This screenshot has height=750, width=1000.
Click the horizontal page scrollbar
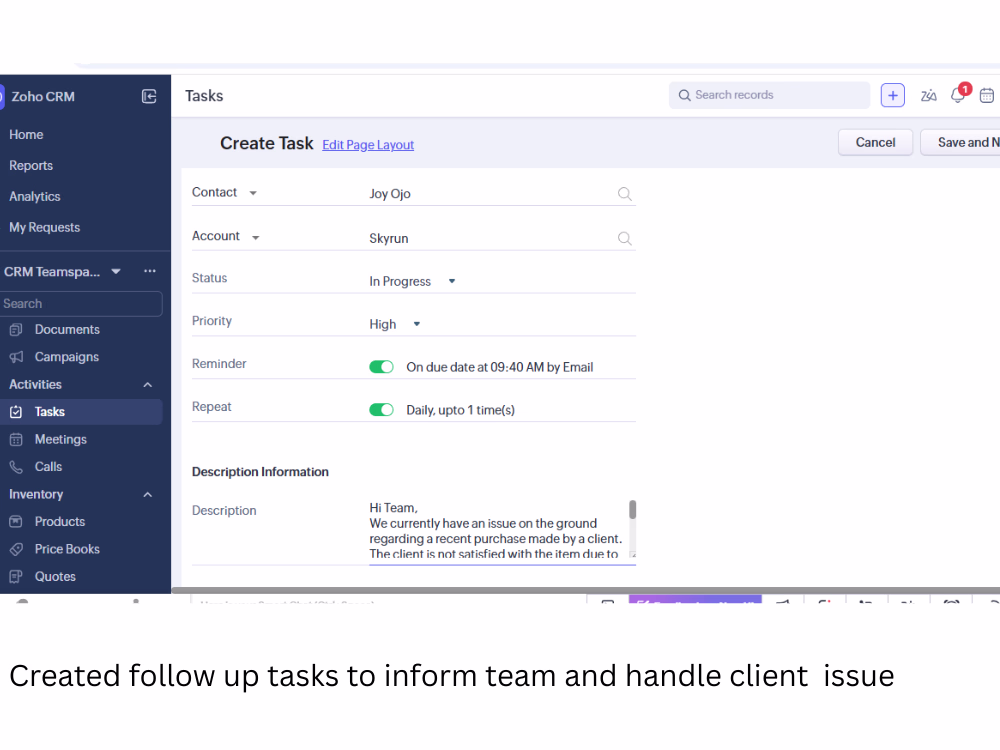(585, 590)
